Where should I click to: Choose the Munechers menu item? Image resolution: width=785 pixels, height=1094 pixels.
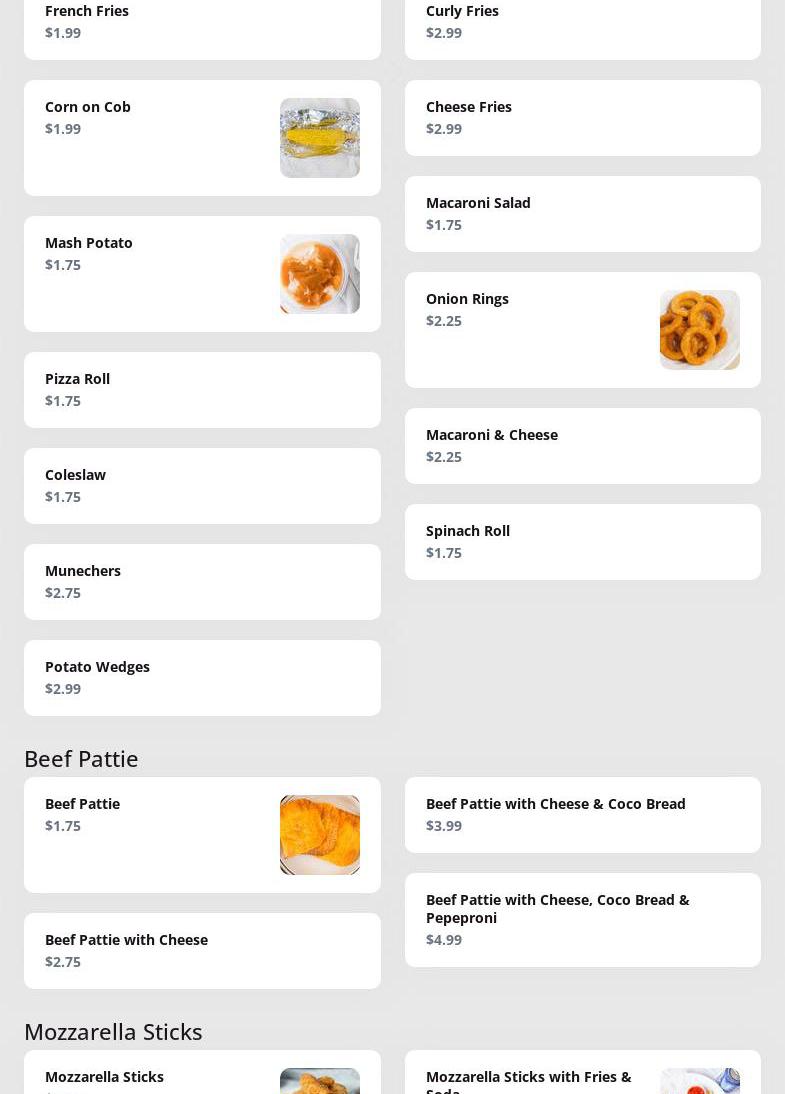point(200,582)
